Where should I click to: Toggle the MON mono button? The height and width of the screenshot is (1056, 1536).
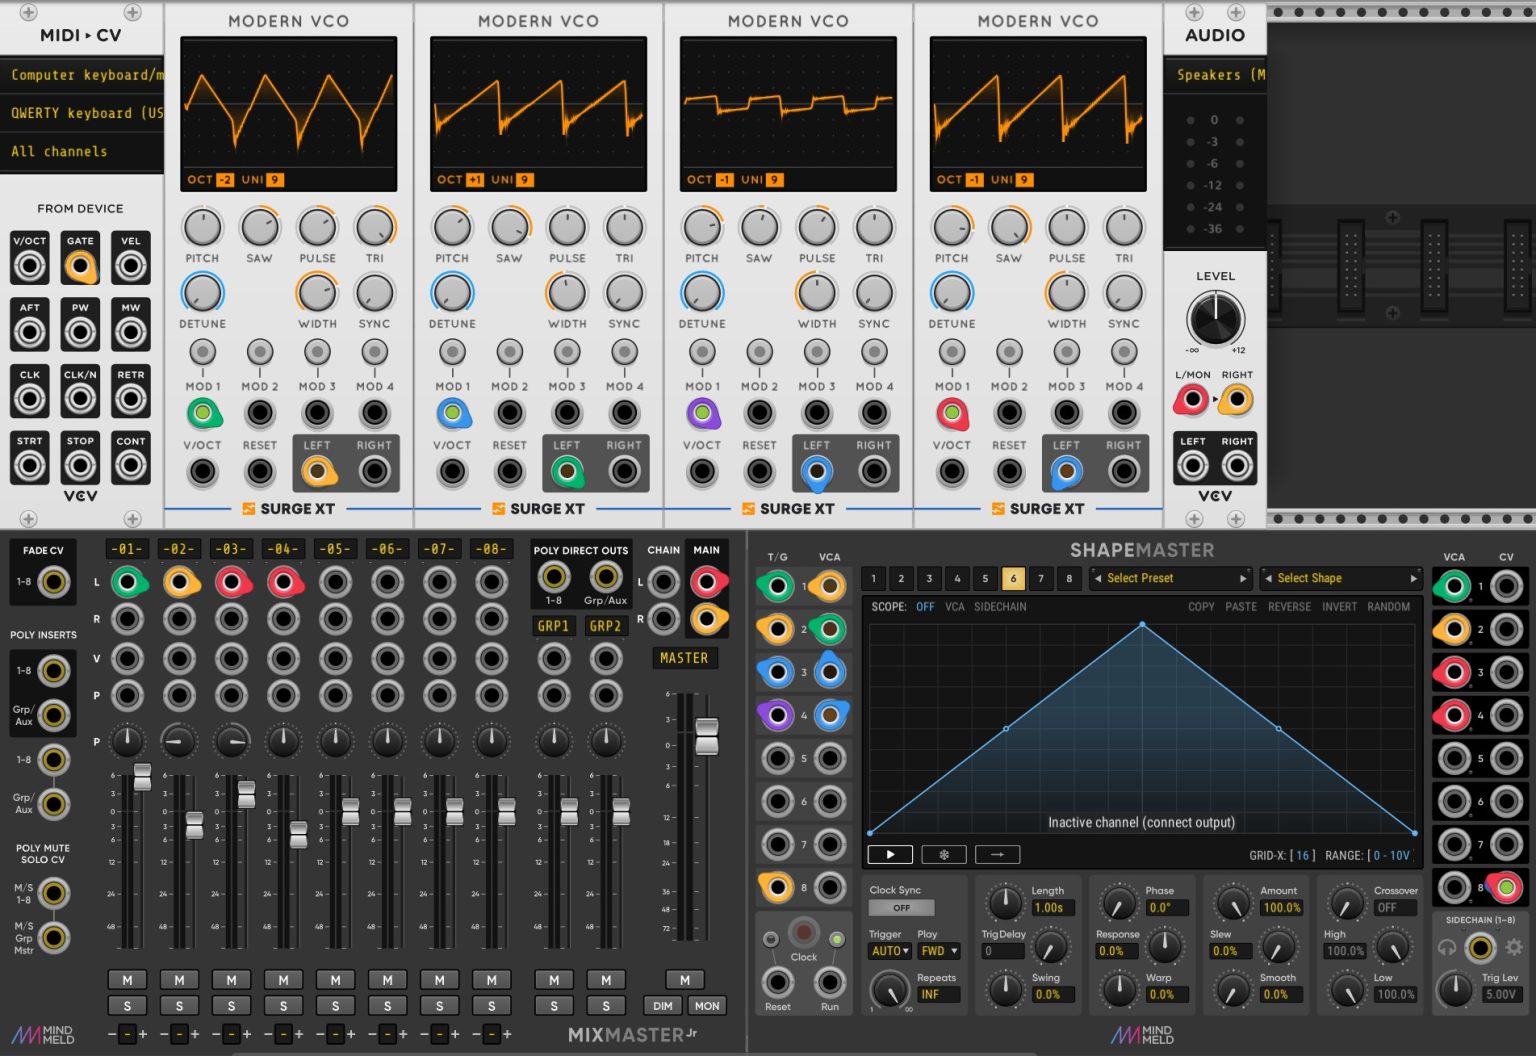707,1006
